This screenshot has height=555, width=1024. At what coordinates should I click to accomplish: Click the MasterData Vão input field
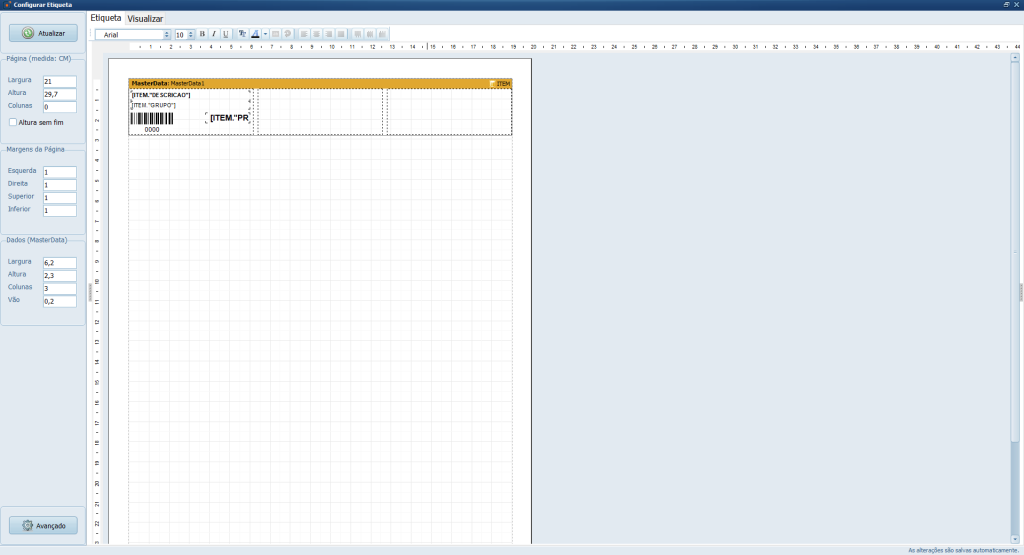click(x=59, y=301)
